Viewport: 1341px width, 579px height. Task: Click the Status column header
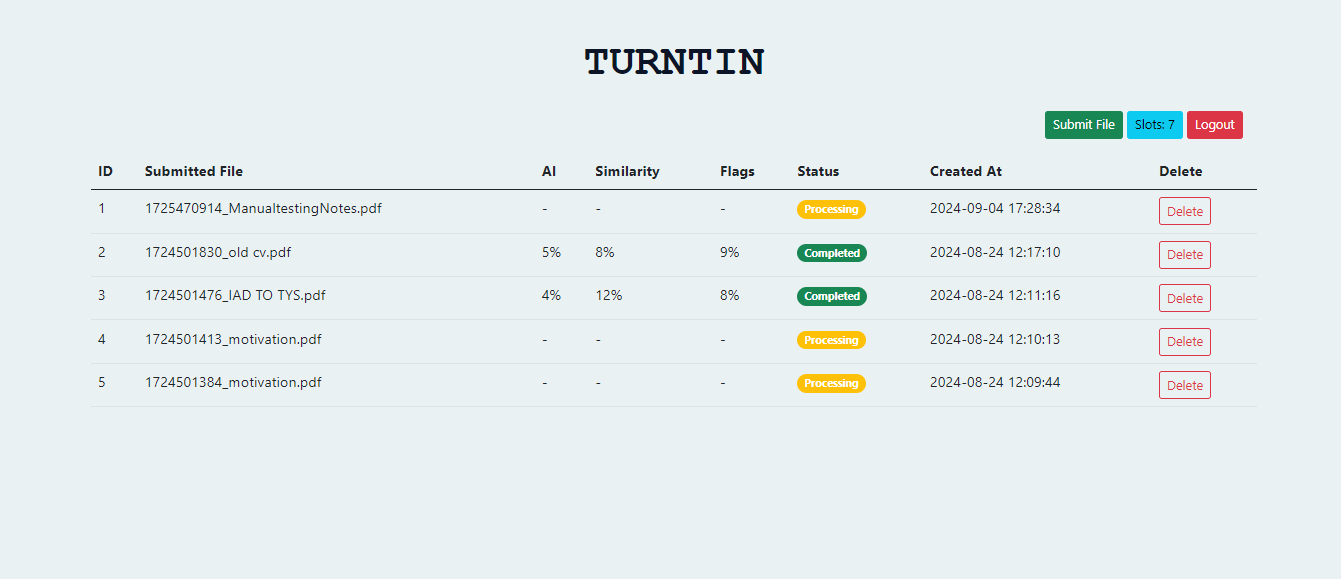point(818,171)
